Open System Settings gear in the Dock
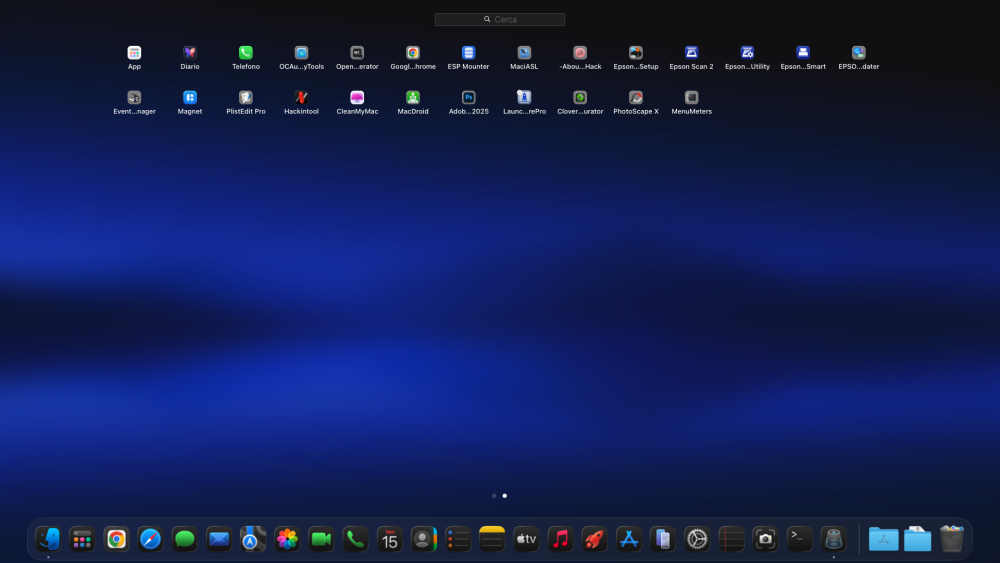The image size is (1000, 563). [x=696, y=539]
